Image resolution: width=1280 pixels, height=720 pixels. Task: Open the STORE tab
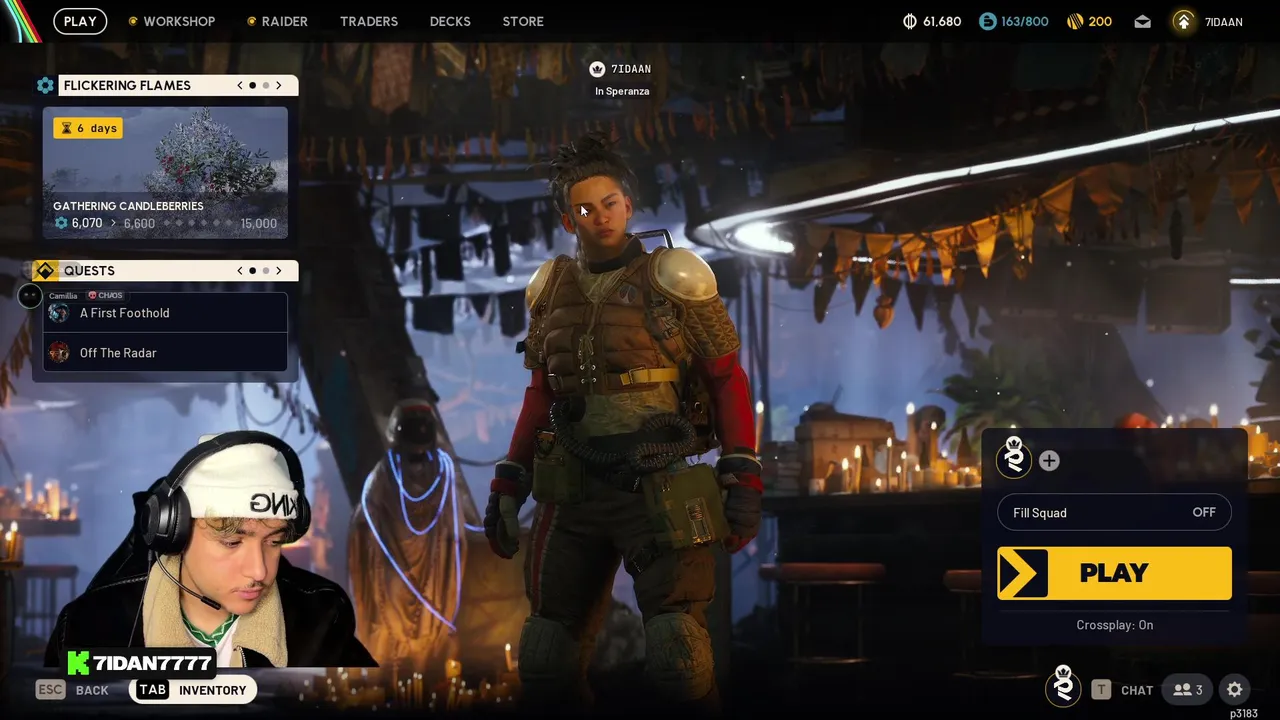point(523,21)
